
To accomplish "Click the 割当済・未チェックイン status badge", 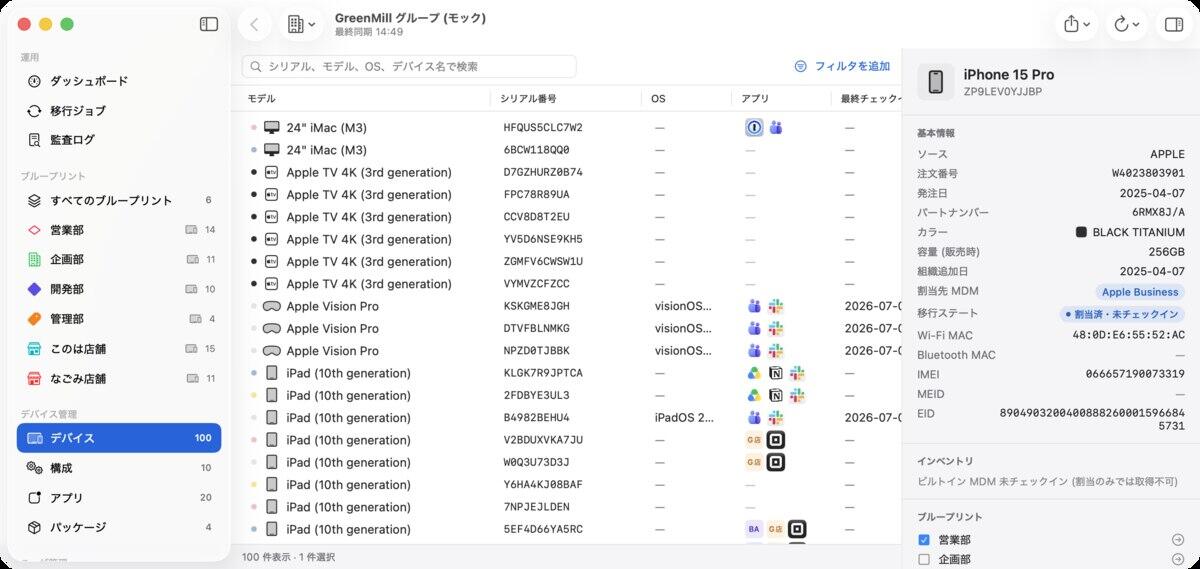I will tap(1123, 314).
